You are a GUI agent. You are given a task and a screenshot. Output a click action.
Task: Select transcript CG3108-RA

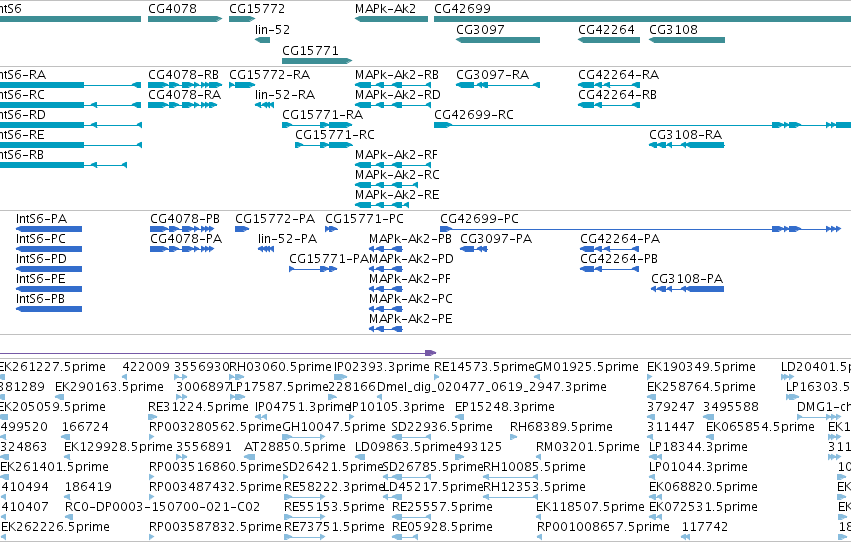(685, 135)
